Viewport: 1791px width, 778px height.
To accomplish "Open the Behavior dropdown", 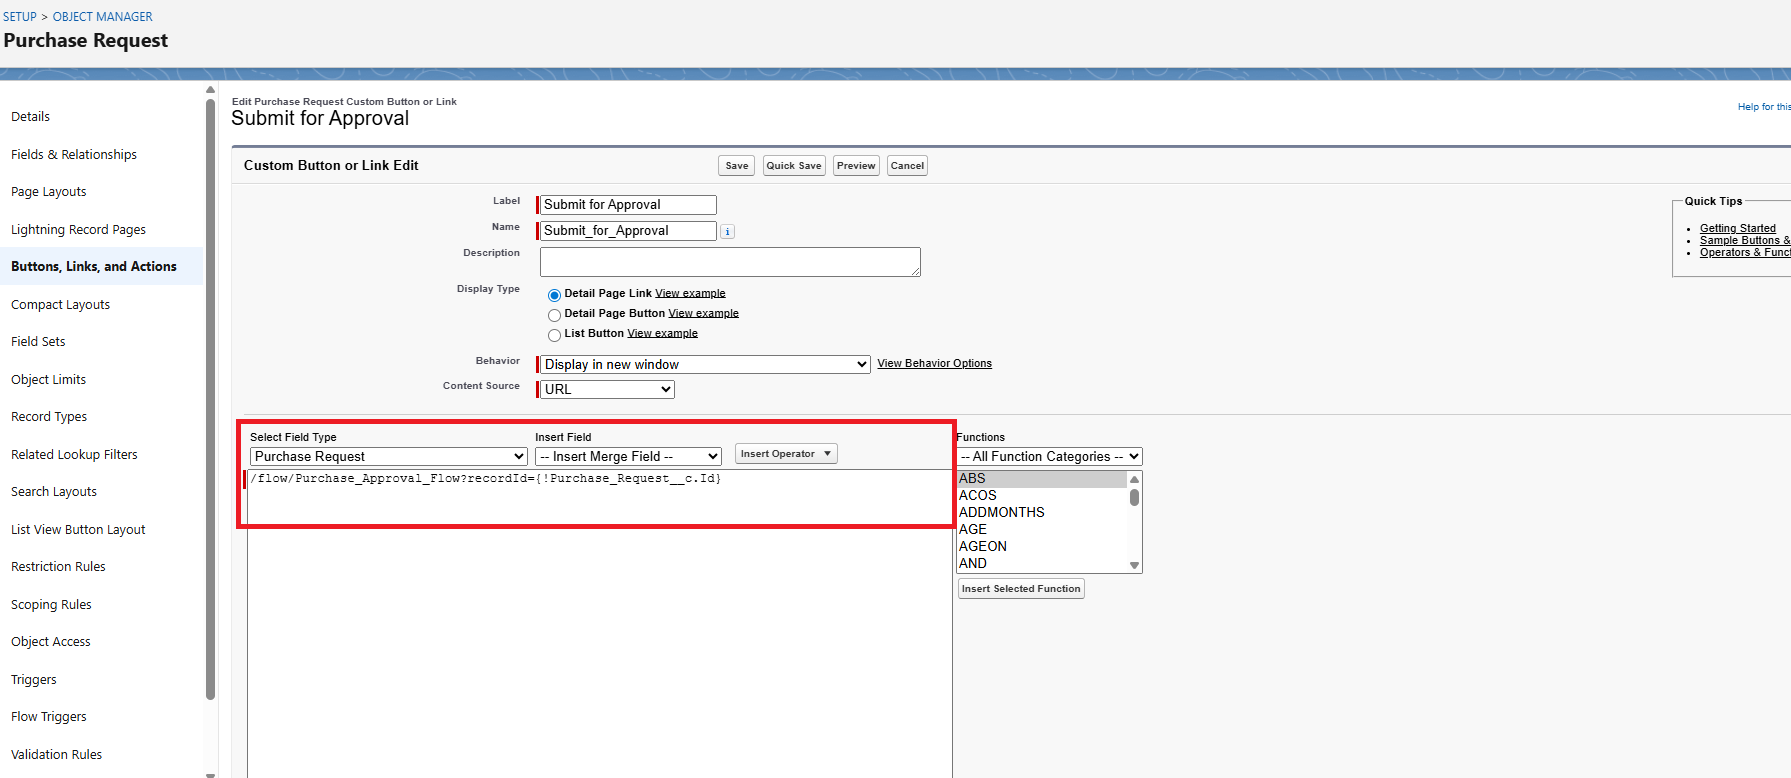I will [704, 365].
